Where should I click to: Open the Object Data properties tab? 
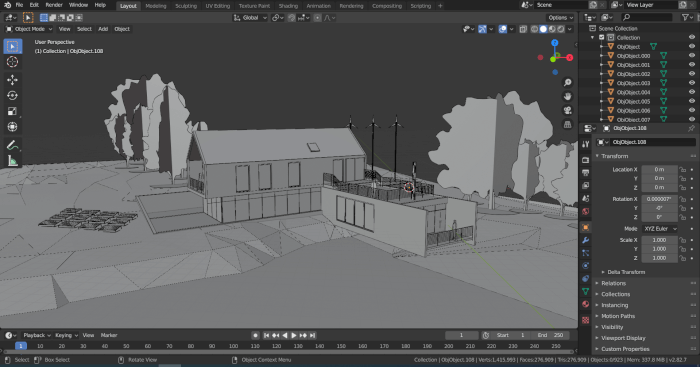586,291
